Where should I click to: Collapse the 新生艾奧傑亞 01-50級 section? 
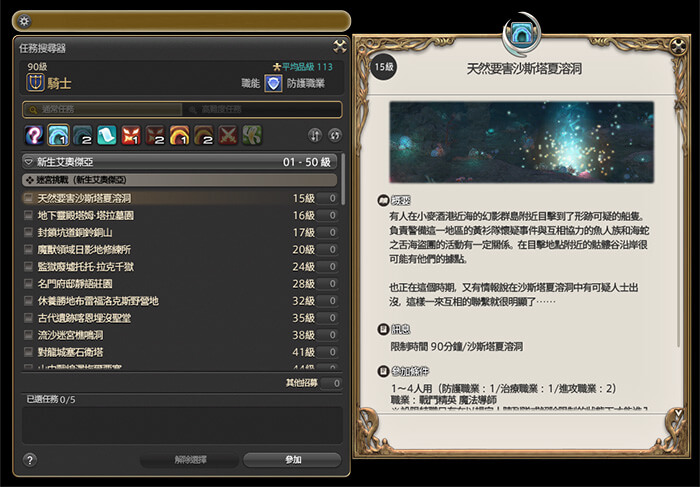179,162
